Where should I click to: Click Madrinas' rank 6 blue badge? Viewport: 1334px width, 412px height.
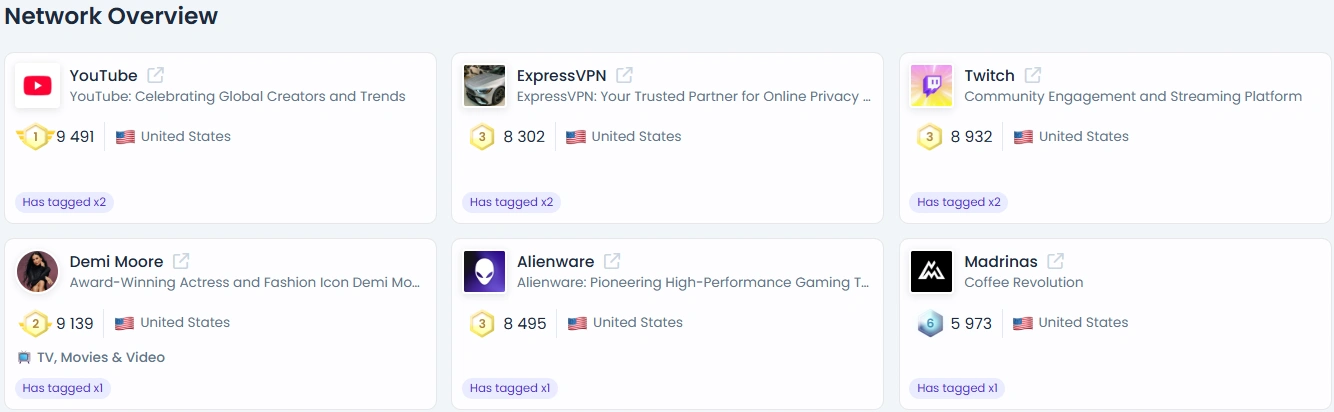coord(930,323)
